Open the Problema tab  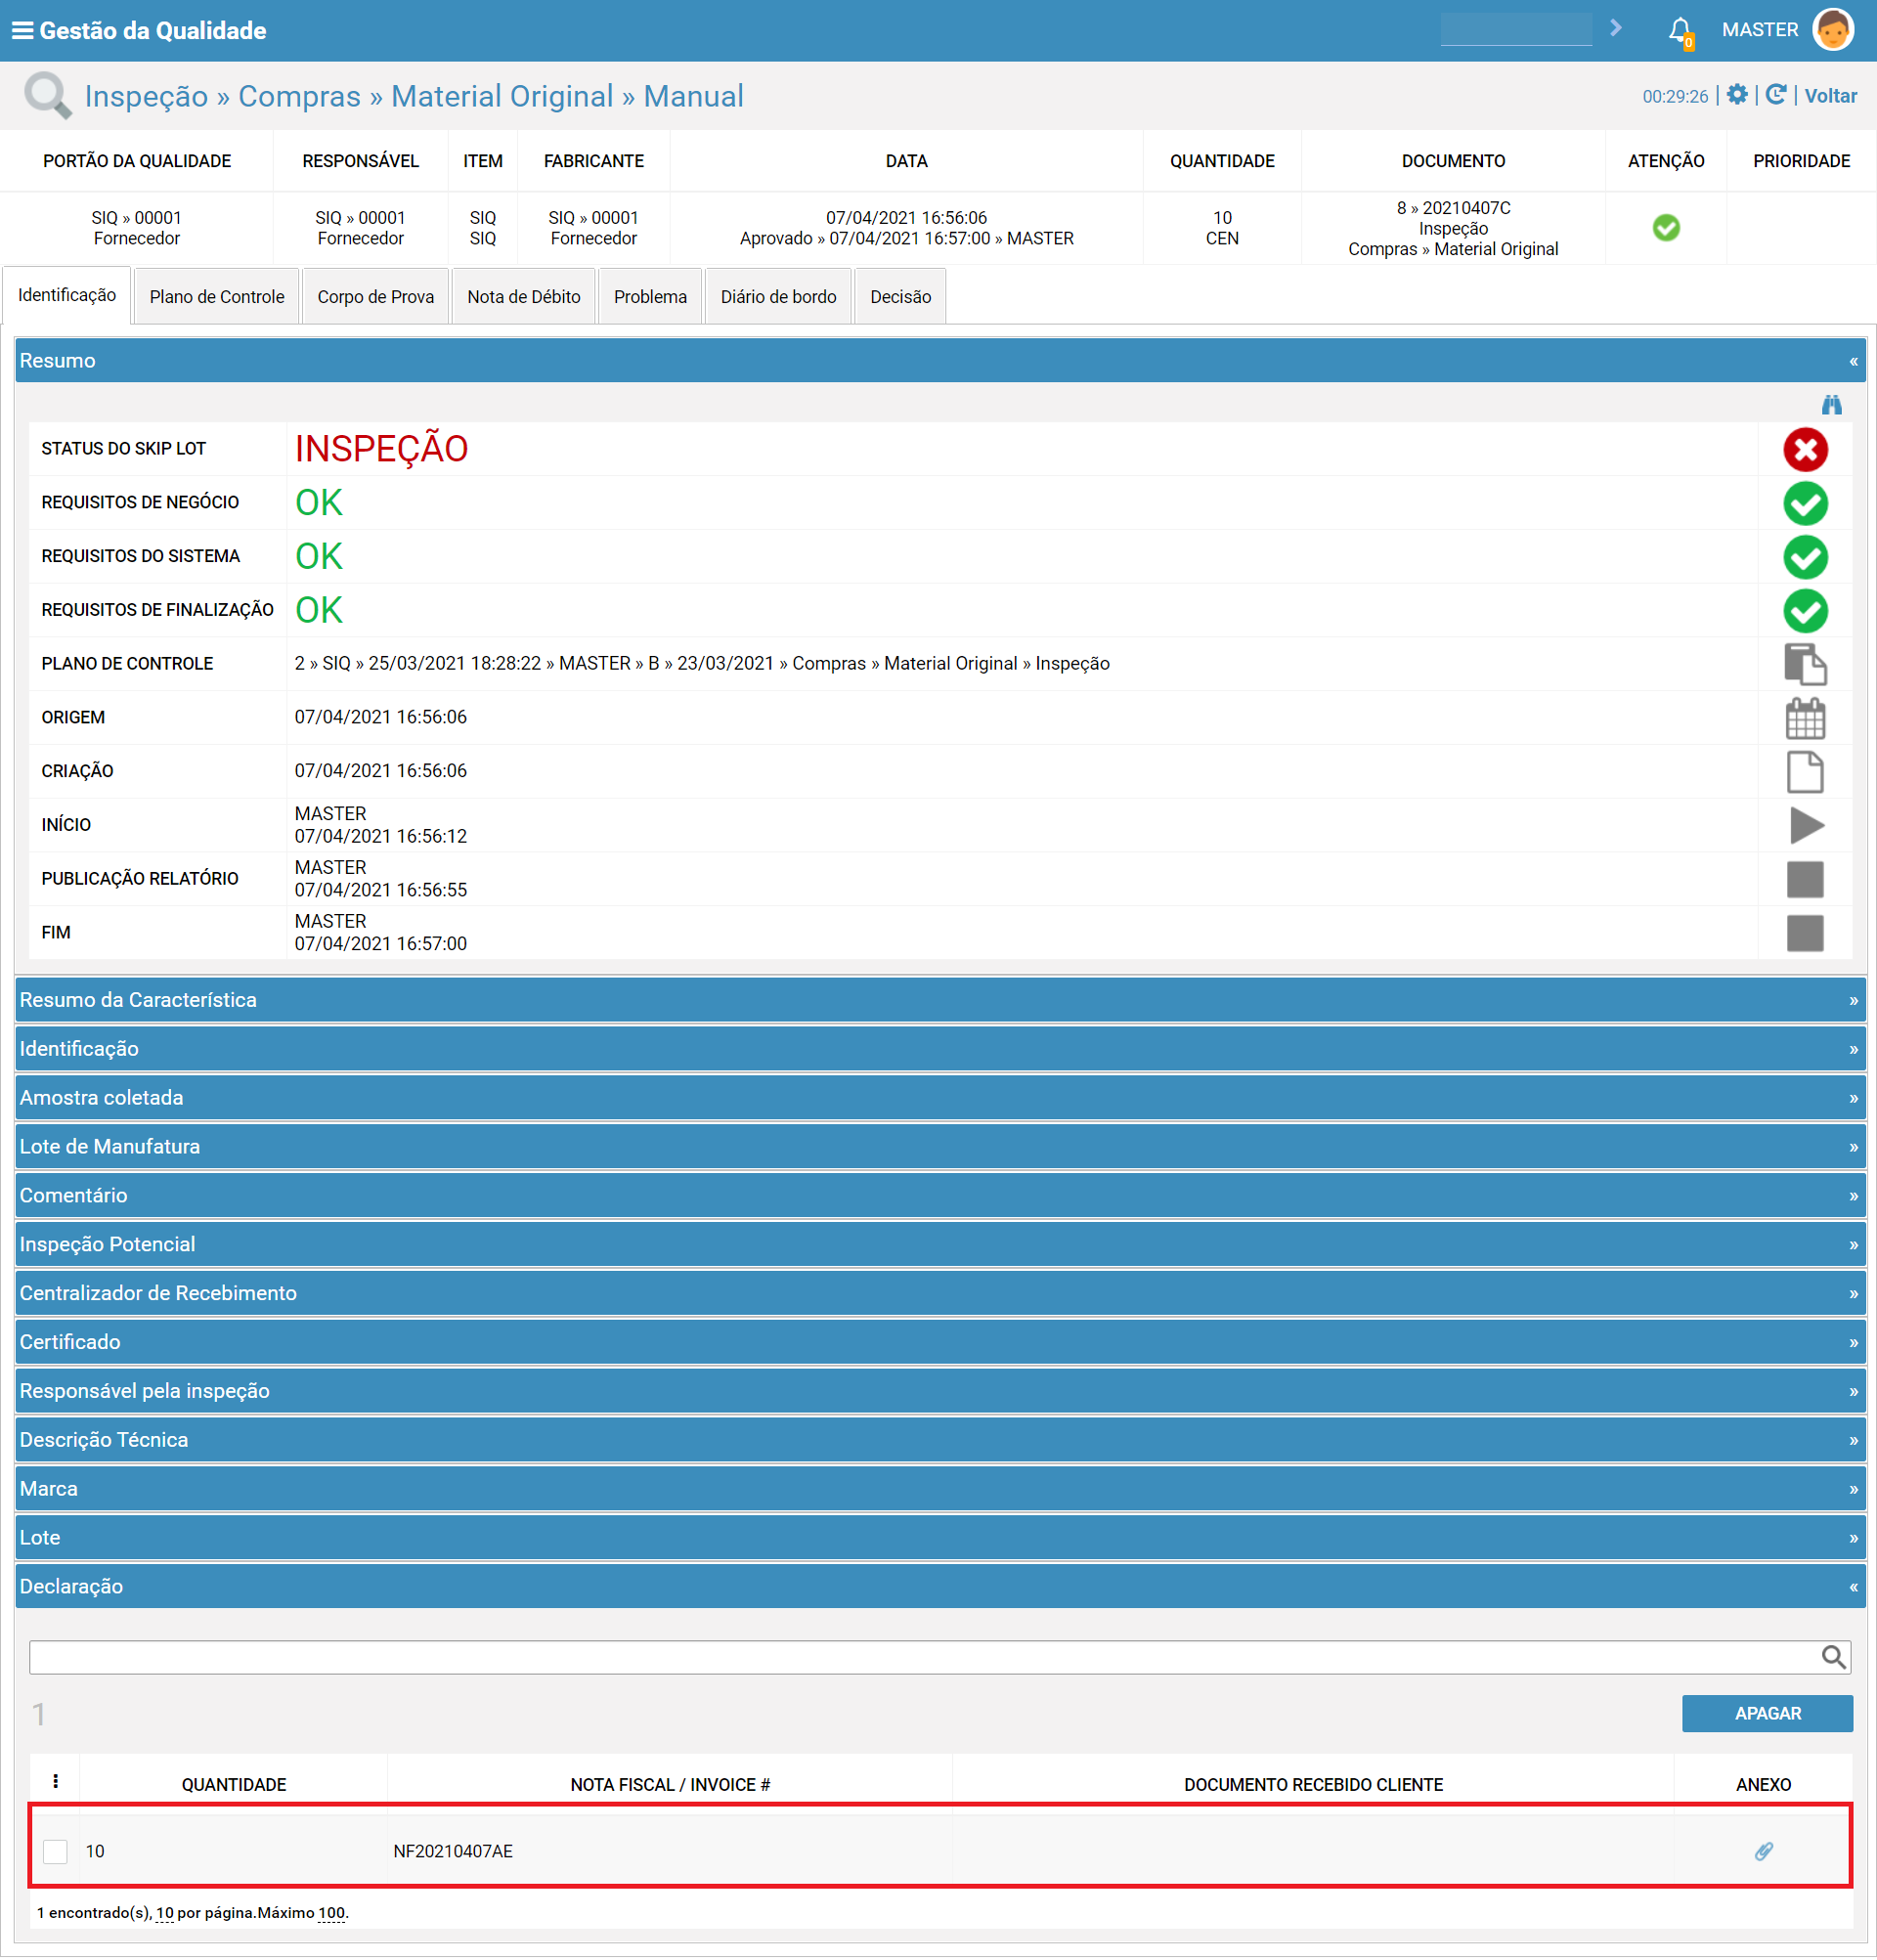651,297
